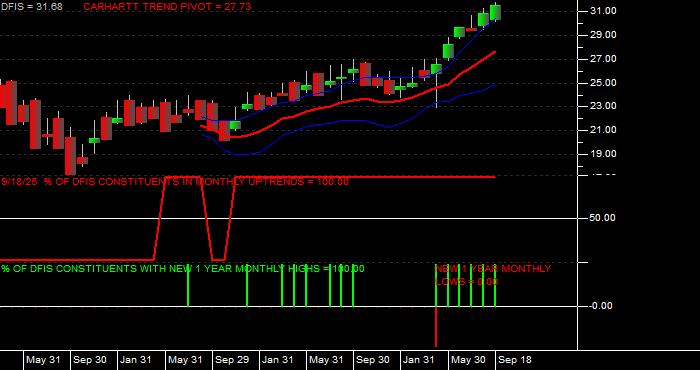Click the 21.00 price axis label
Image resolution: width=700 pixels, height=370 pixels.
[604, 130]
